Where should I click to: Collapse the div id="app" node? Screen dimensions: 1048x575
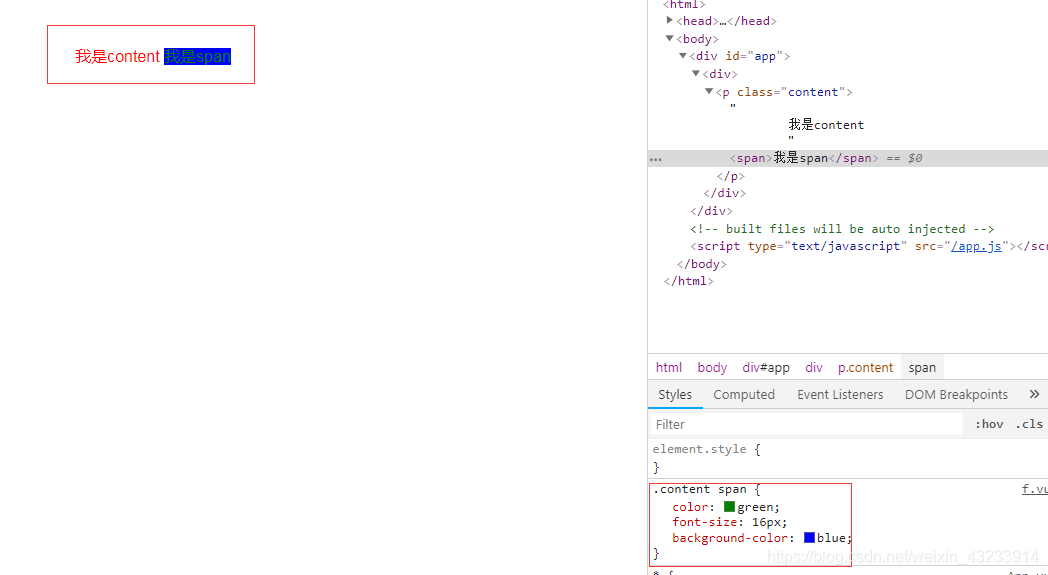pyautogui.click(x=682, y=56)
